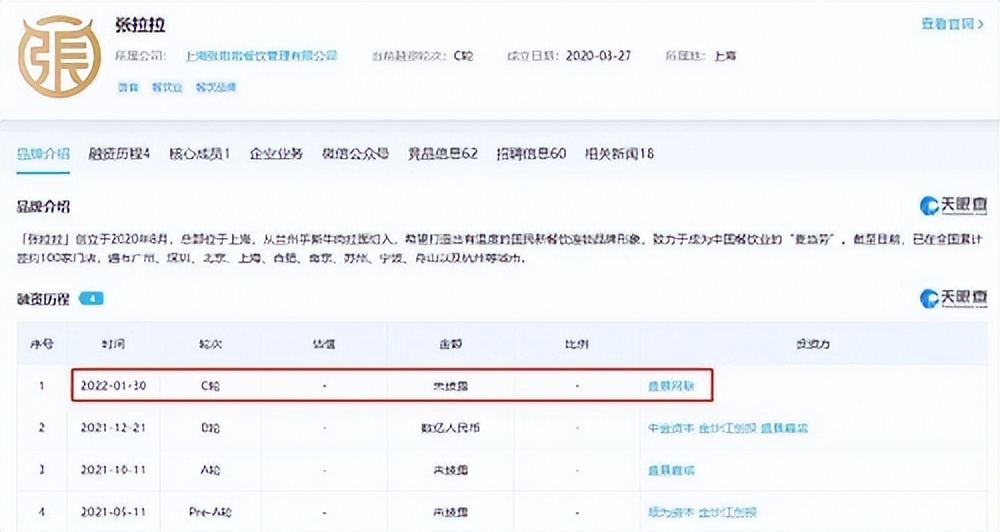Click the 未披露 amount in the 2021-05-11 row
Image resolution: width=1000 pixels, height=532 pixels.
click(450, 512)
